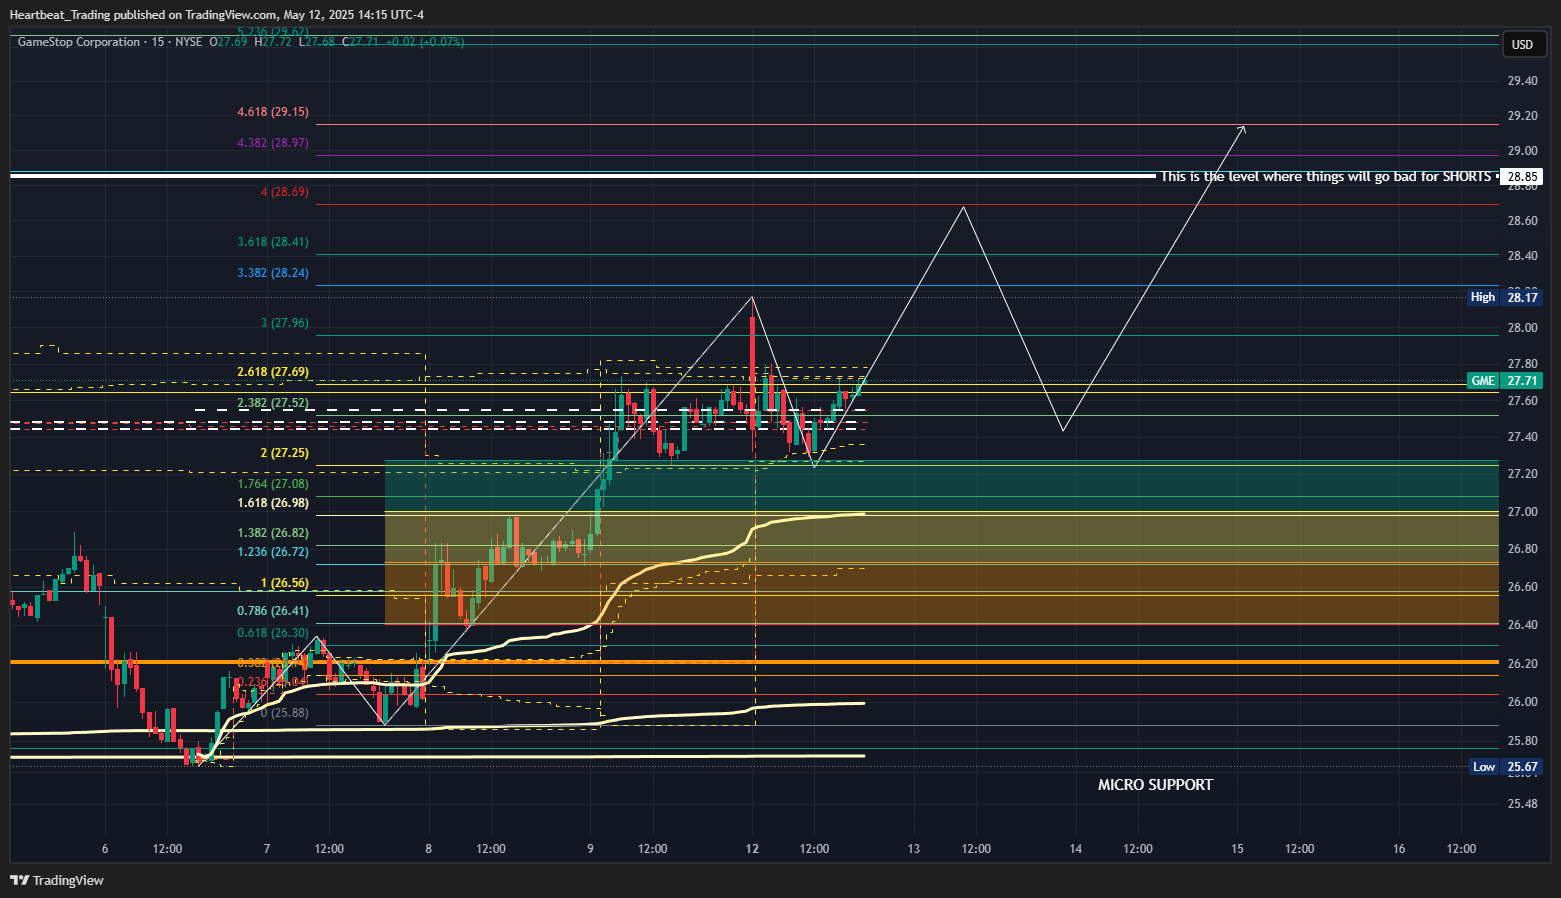Select the GME 27.71 price label
The width and height of the screenshot is (1561, 898).
(1505, 381)
